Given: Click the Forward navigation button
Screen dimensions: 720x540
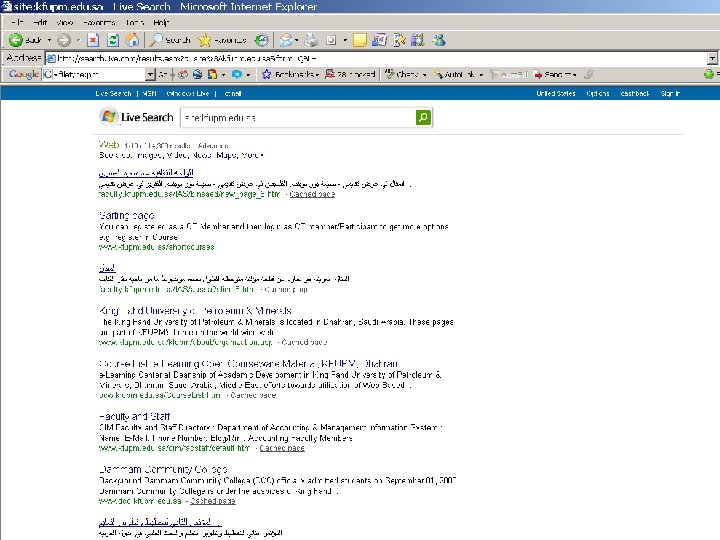Looking at the screenshot, I should tap(64, 40).
